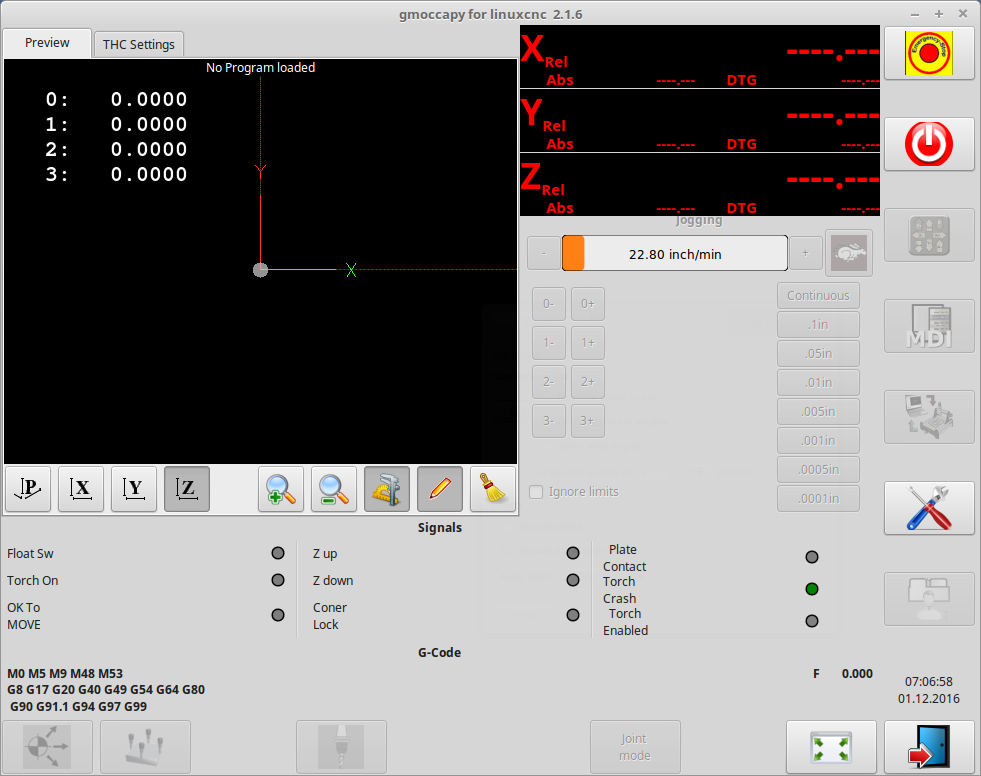Click the exit door icon
This screenshot has width=981, height=776.
tap(929, 747)
